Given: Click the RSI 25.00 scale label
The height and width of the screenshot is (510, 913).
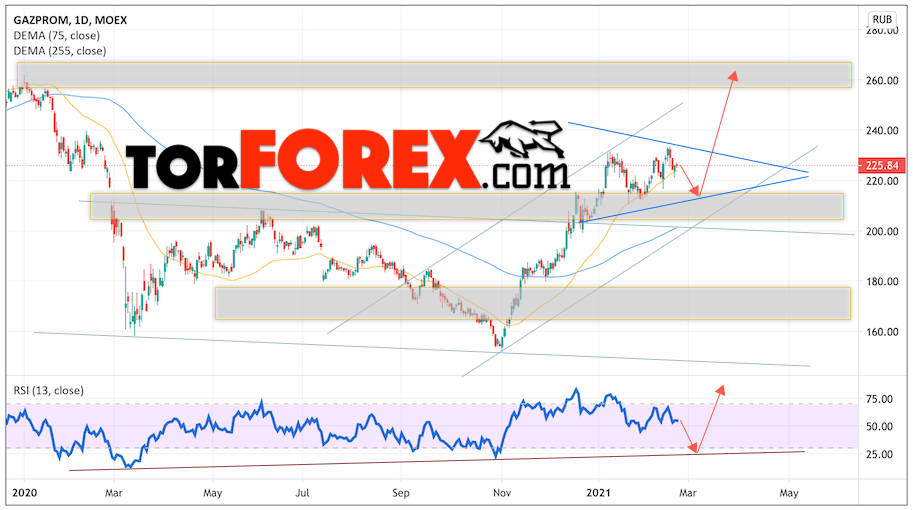Looking at the screenshot, I should (879, 454).
